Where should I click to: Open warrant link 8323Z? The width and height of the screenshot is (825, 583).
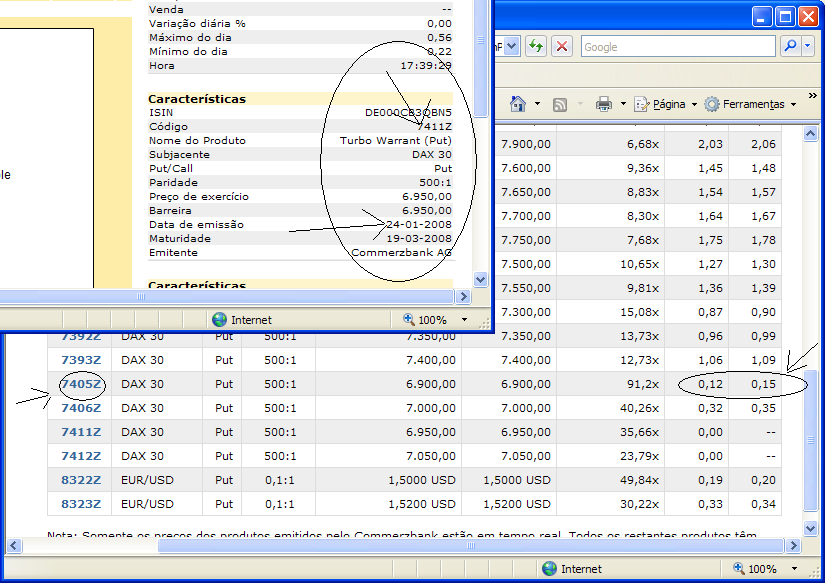[x=81, y=504]
